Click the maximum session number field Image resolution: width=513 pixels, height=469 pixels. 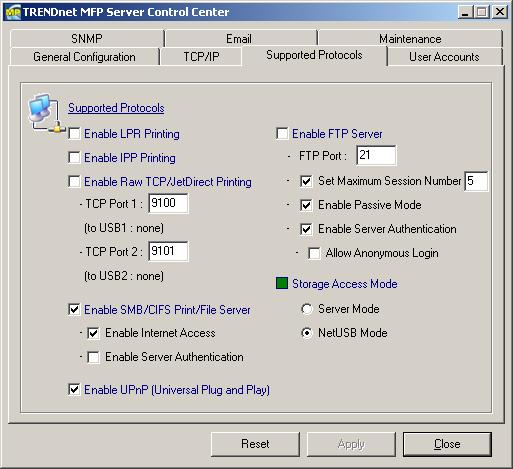click(x=476, y=181)
